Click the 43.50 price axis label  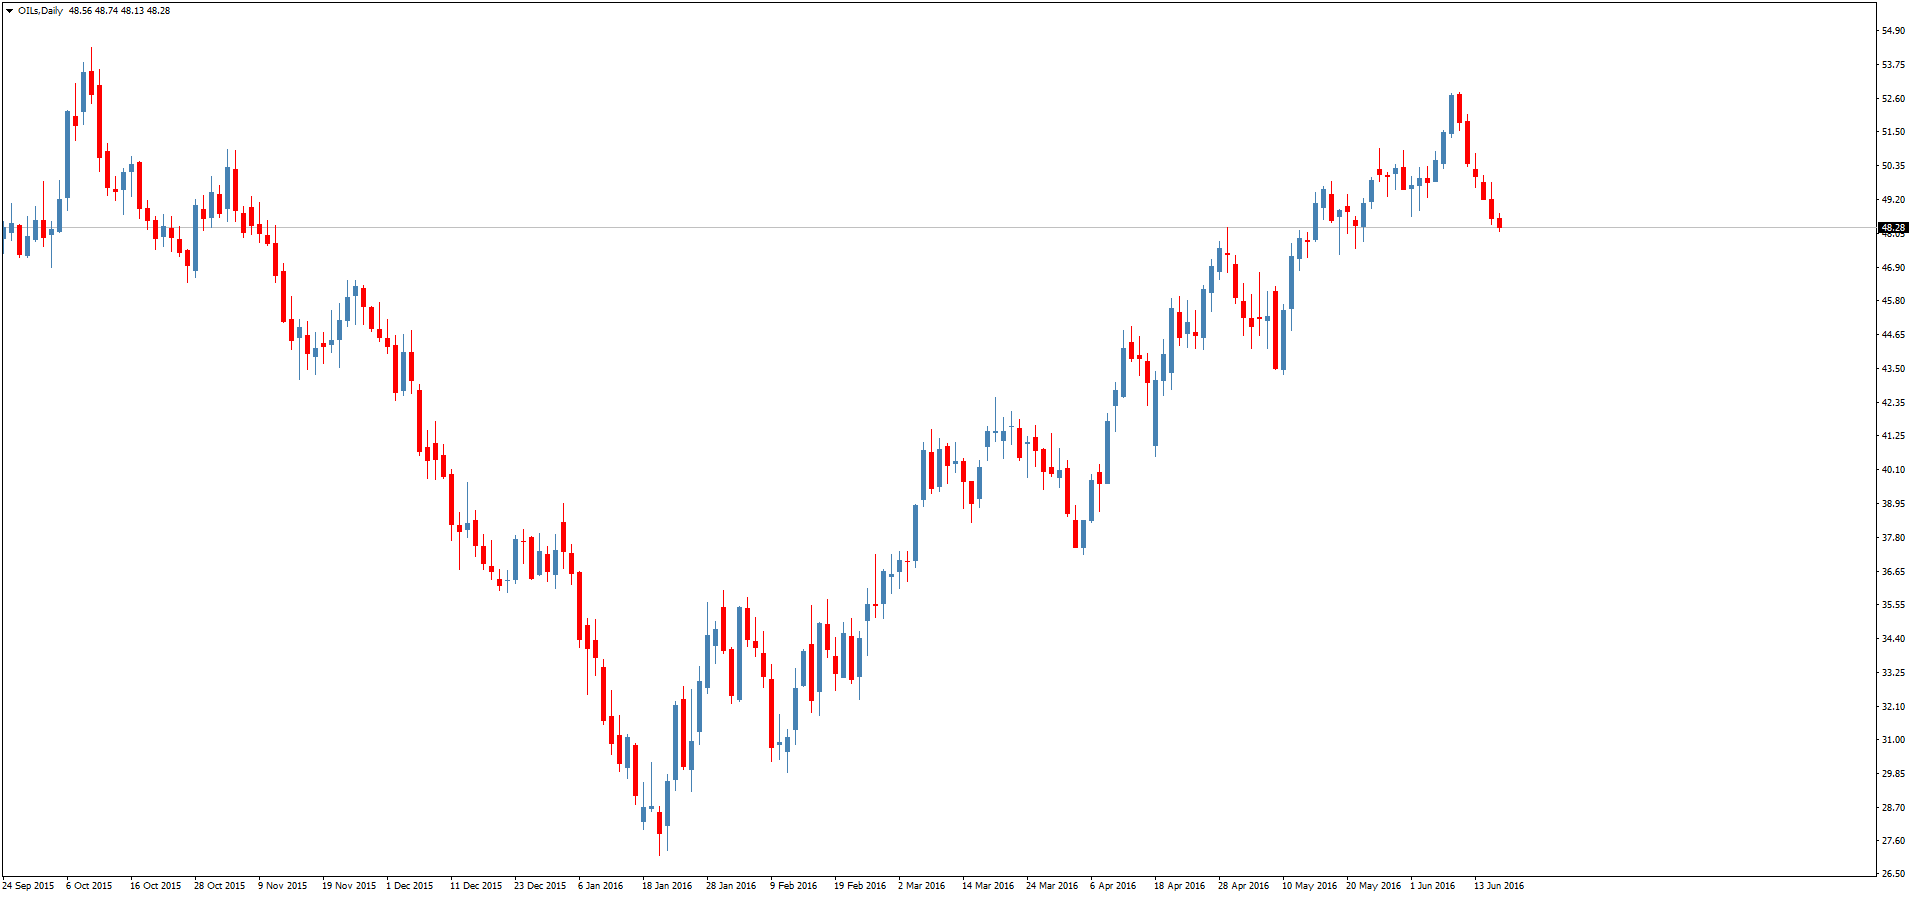tap(1893, 369)
